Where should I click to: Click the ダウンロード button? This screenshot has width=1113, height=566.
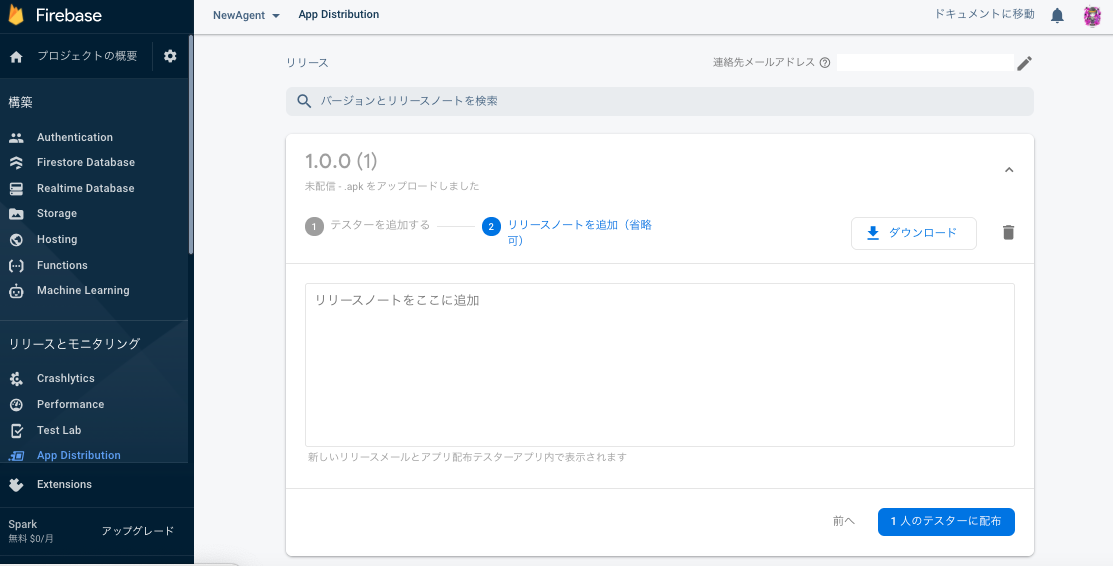(x=914, y=233)
